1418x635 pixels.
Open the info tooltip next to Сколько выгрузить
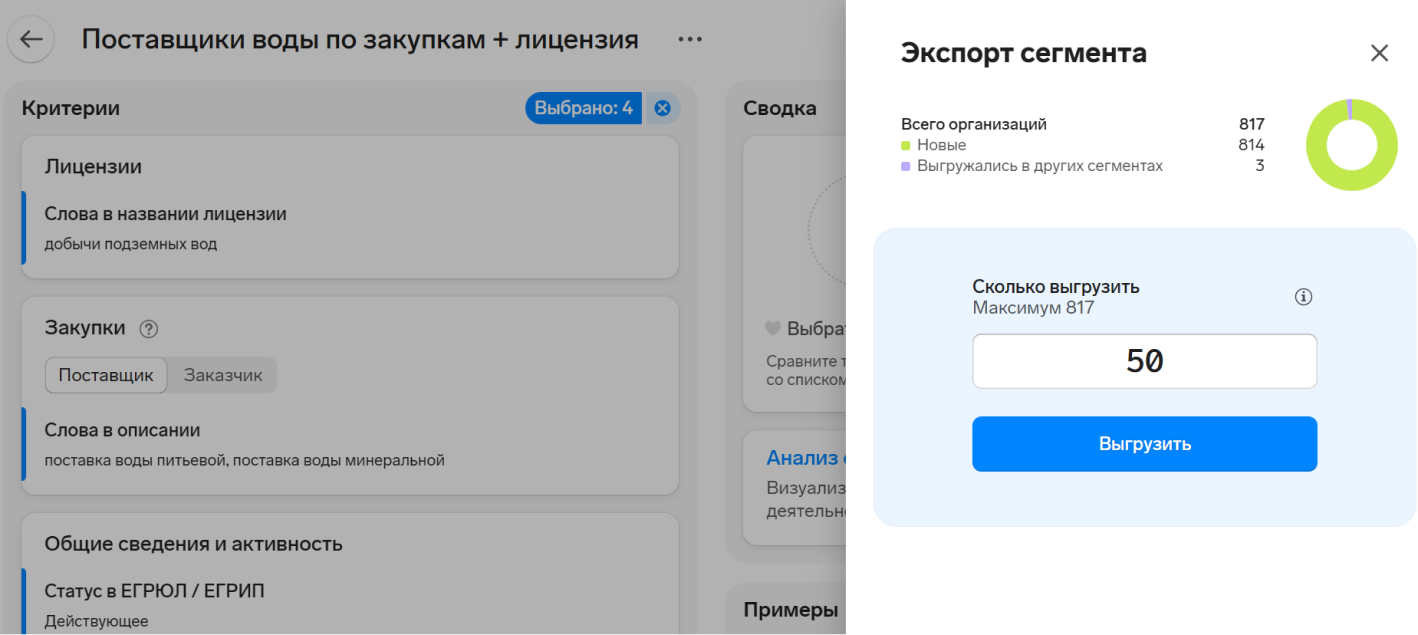coord(1303,297)
